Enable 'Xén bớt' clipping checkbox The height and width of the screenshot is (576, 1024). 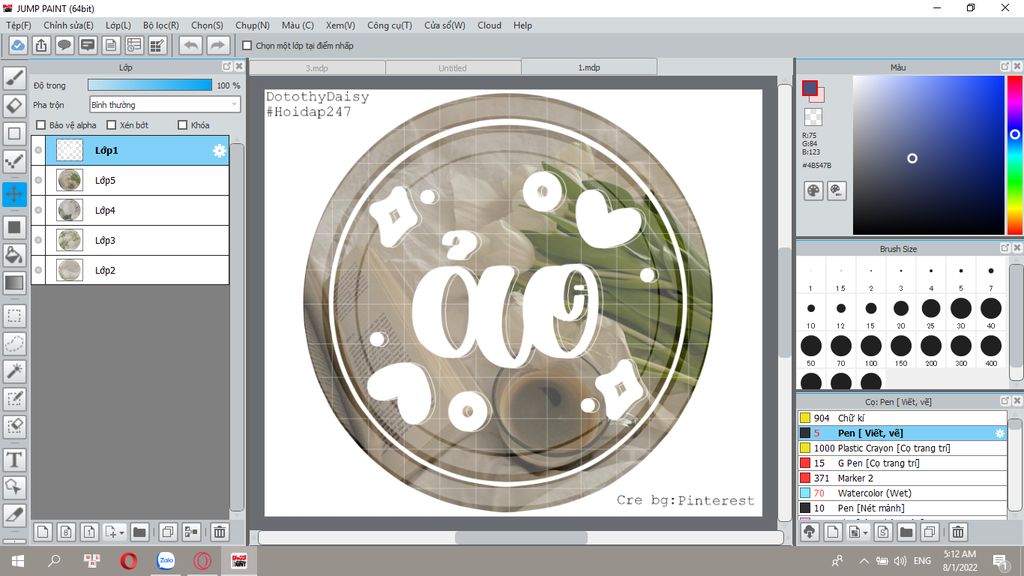[111, 125]
